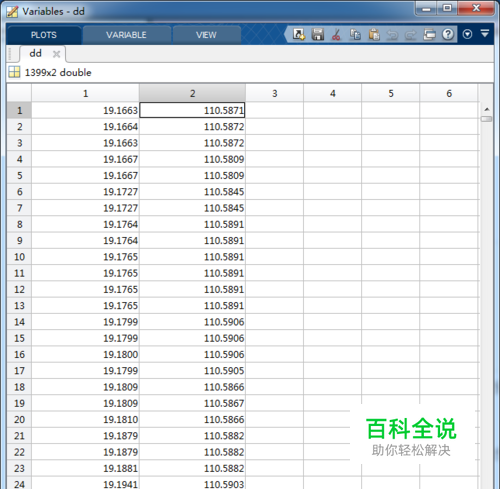Select empty cell in column 3, row 1
Viewport: 500px width, 489px height.
pyautogui.click(x=275, y=110)
